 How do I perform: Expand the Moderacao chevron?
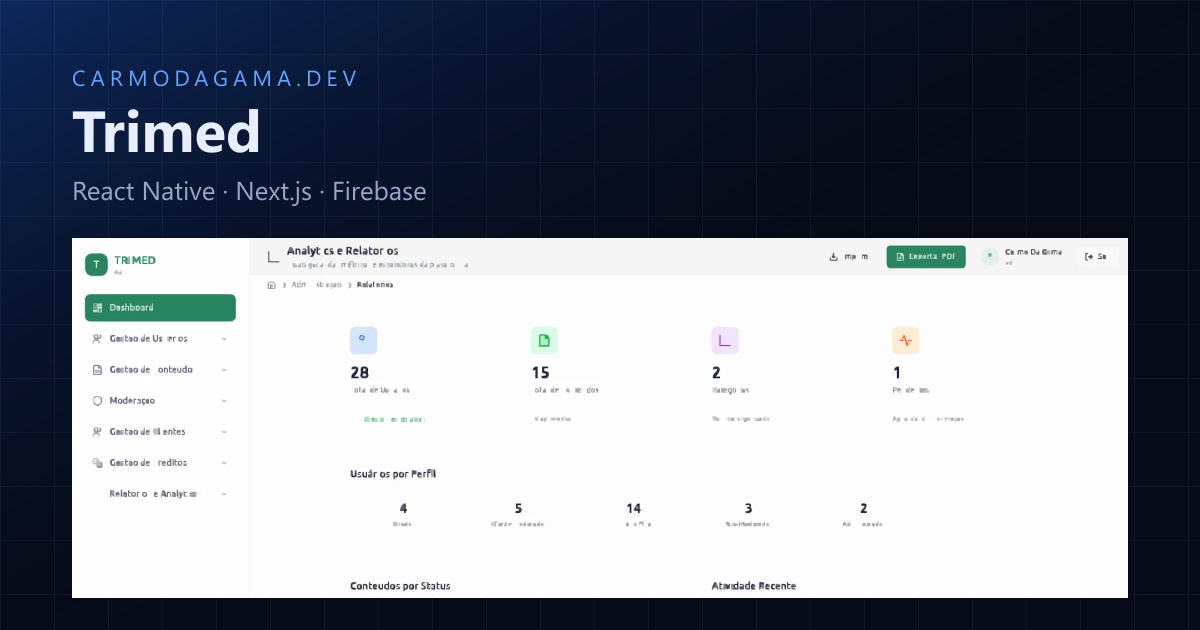224,401
